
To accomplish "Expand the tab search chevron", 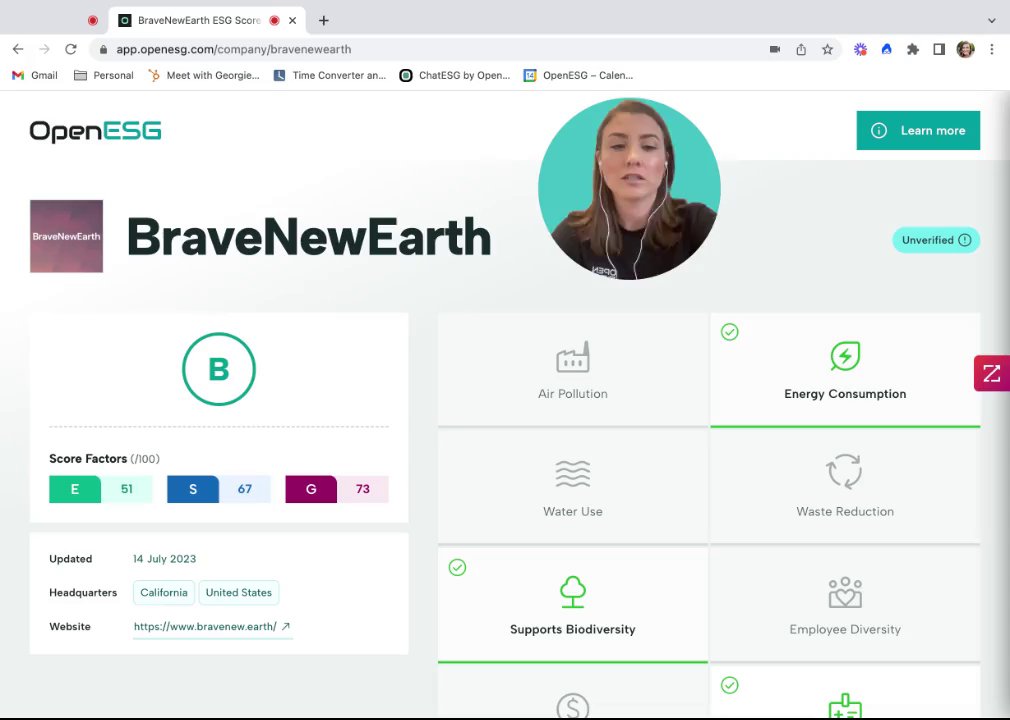I will pos(991,21).
